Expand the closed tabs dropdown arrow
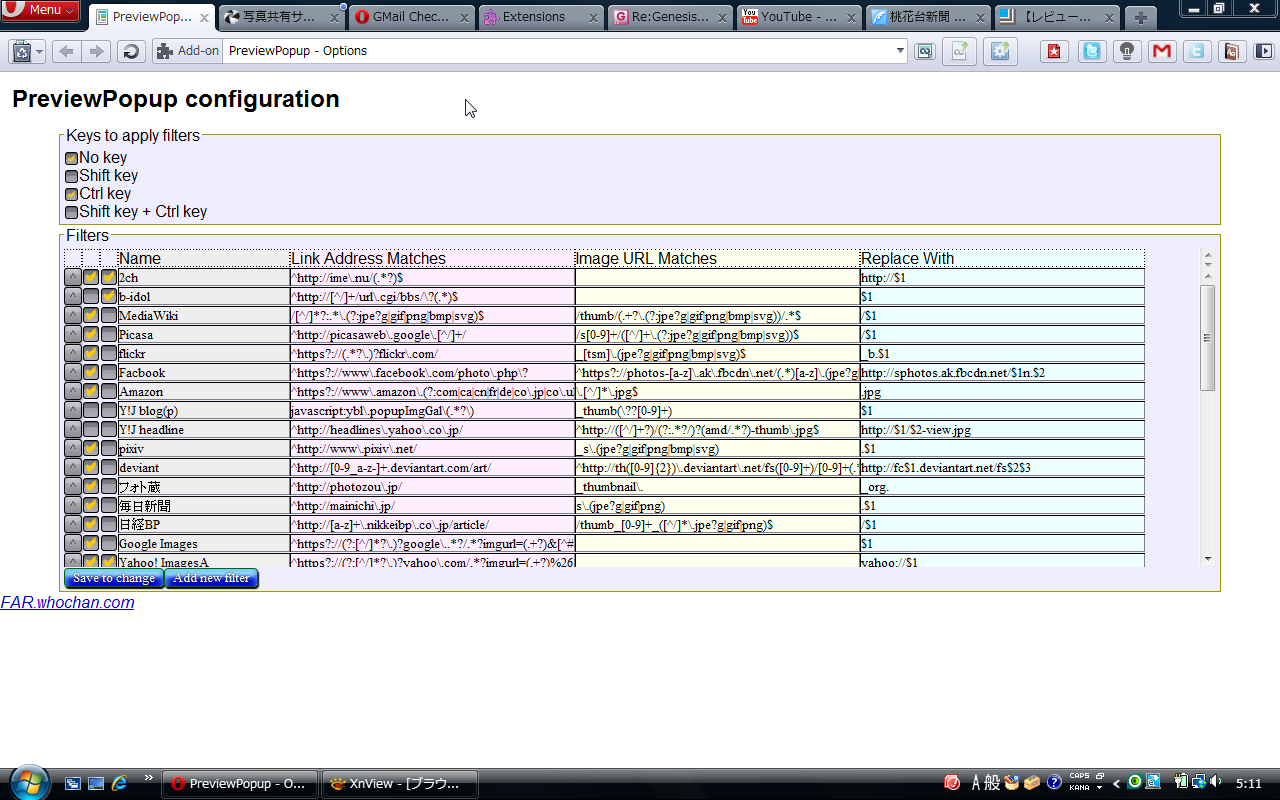Viewport: 1280px width, 800px height. (40, 52)
